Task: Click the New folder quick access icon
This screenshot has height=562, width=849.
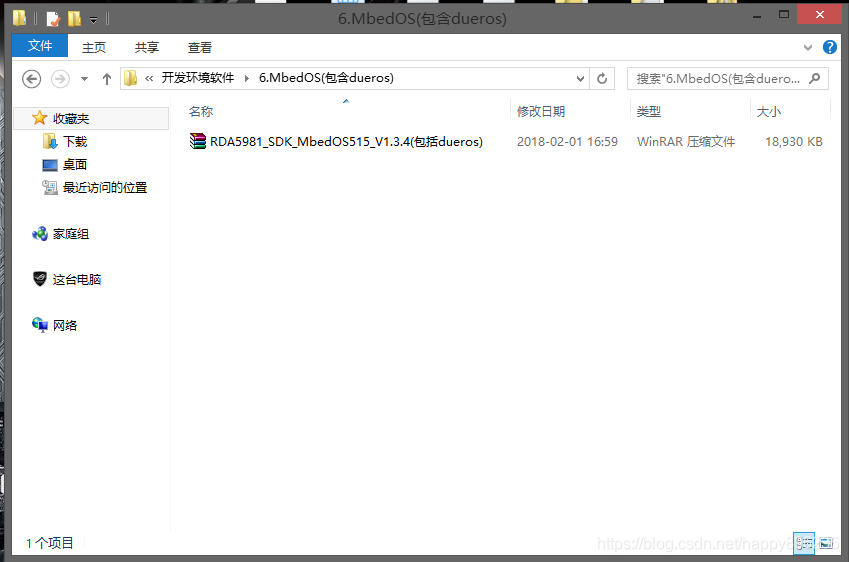Action: [x=75, y=19]
